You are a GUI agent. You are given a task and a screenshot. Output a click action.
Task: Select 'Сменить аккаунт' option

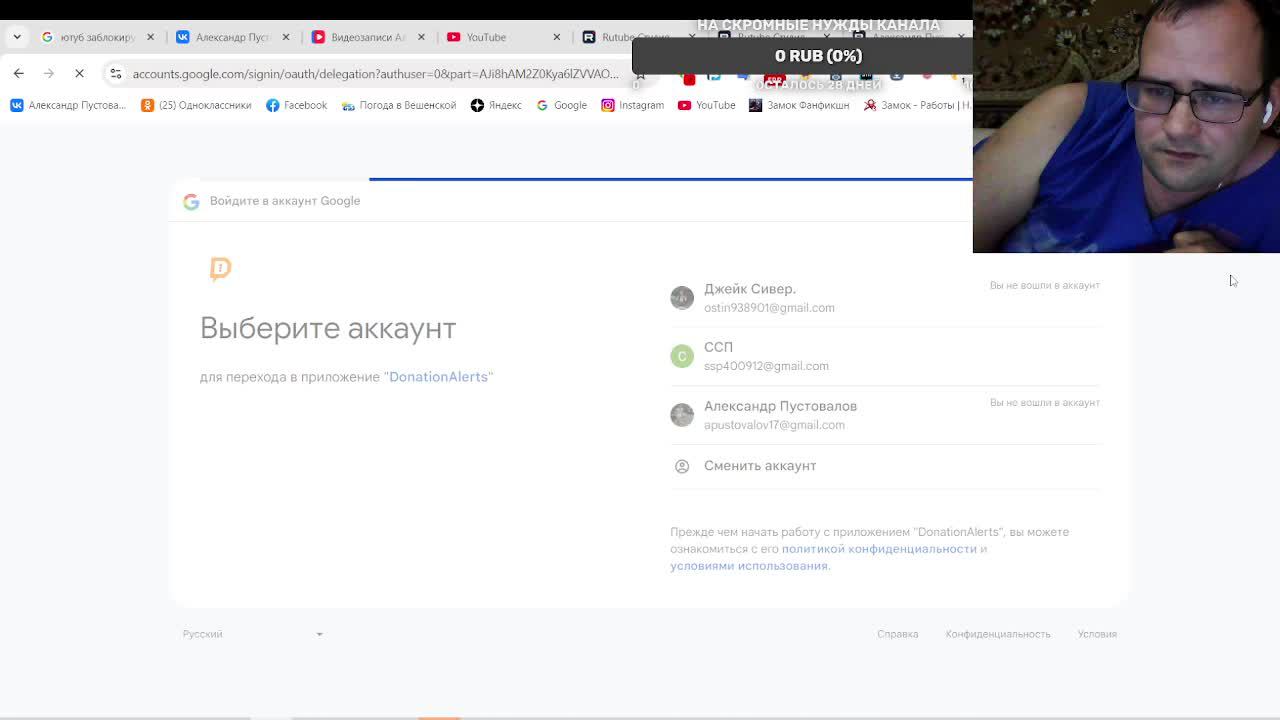pos(885,466)
